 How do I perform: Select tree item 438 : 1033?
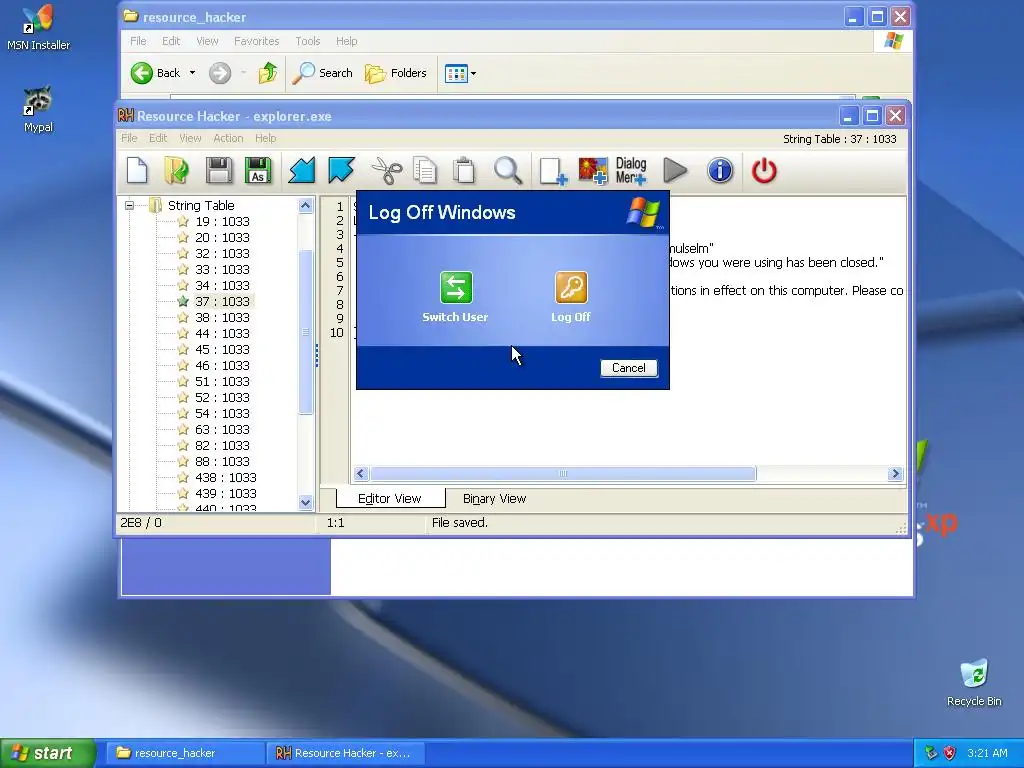point(225,477)
